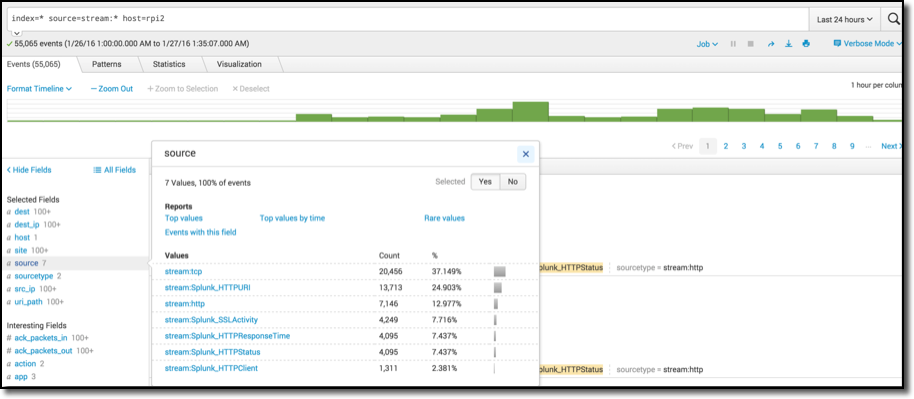
Task: Open the Last 24 hours time picker
Action: coord(845,19)
